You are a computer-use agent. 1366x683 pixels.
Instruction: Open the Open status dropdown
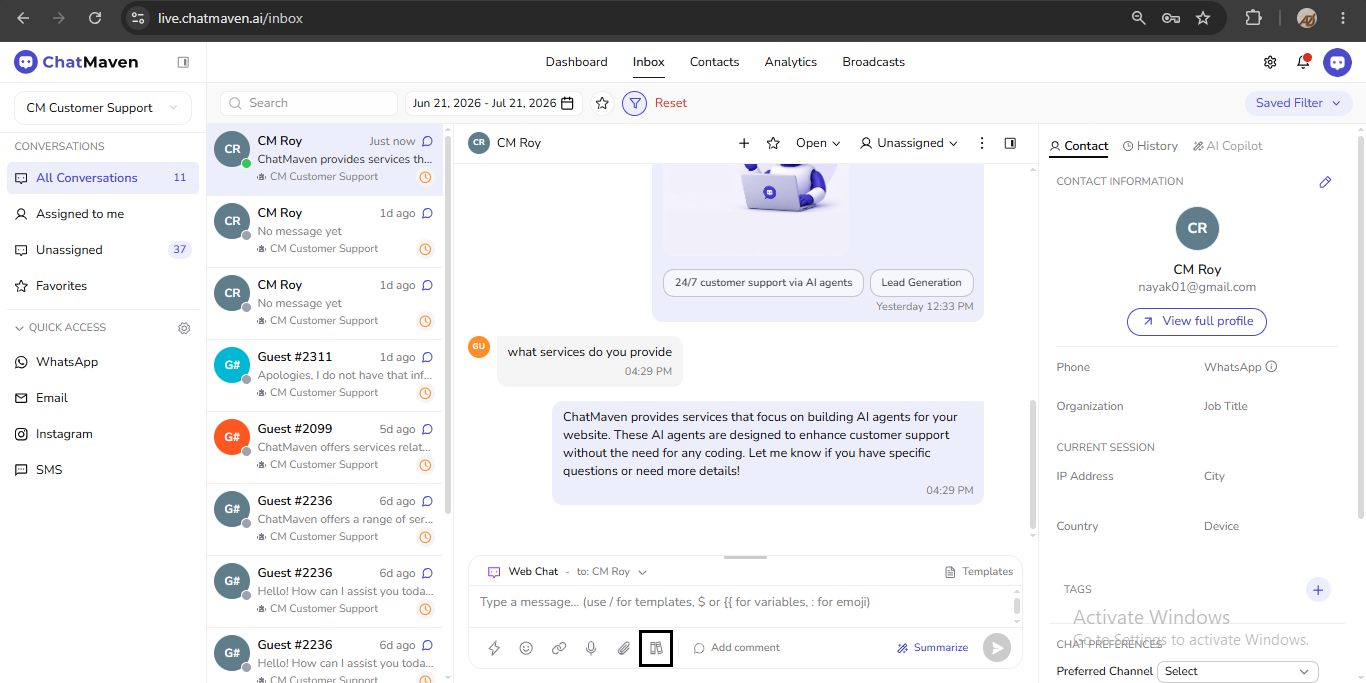(x=818, y=143)
